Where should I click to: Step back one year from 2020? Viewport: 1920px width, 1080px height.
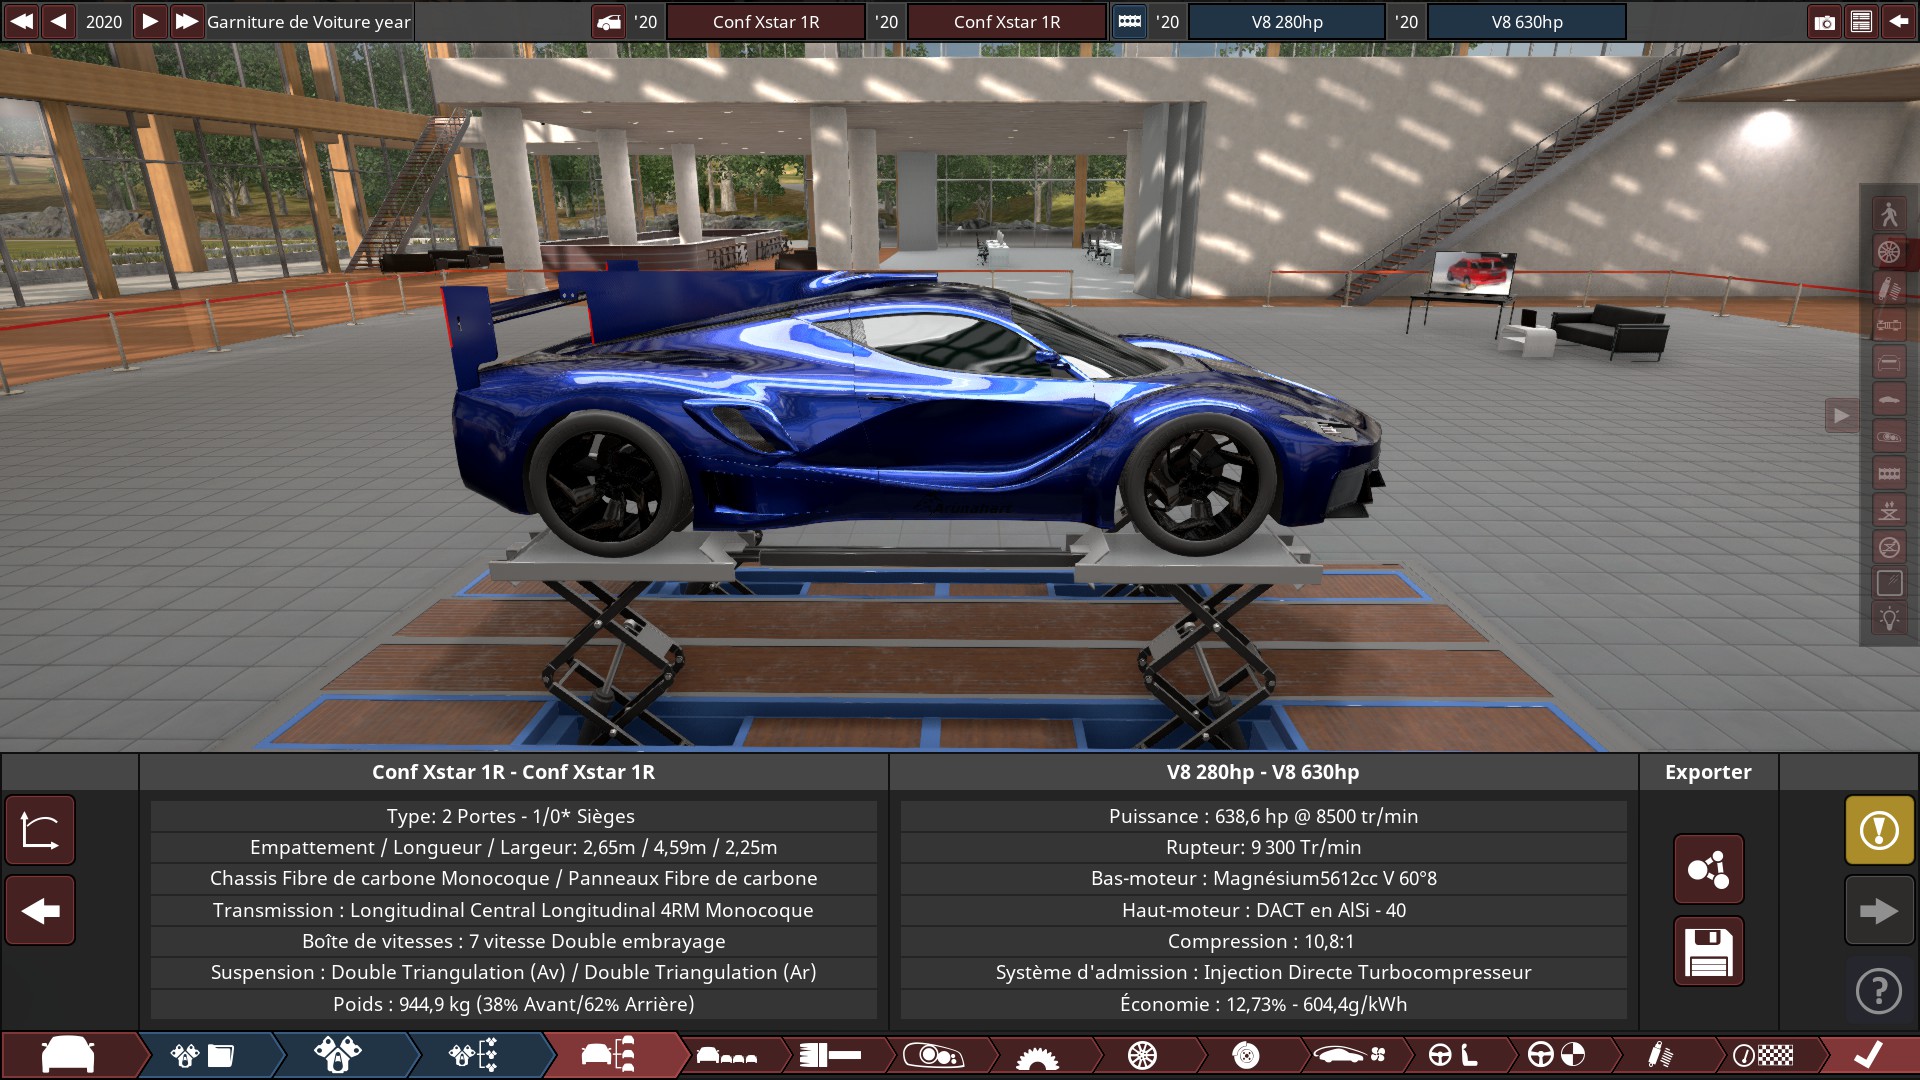point(59,21)
